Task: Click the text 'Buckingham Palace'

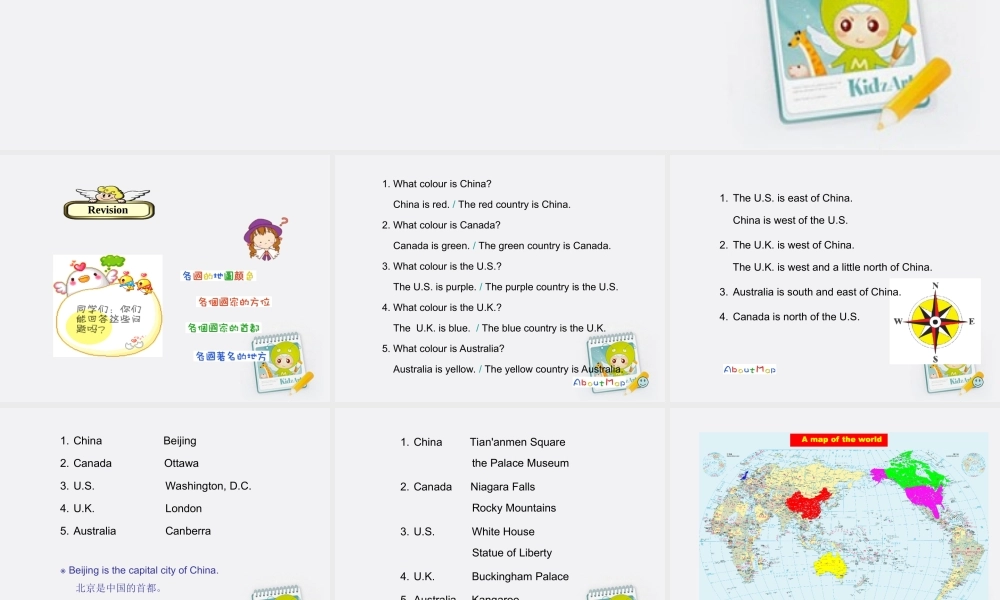Action: (x=520, y=576)
